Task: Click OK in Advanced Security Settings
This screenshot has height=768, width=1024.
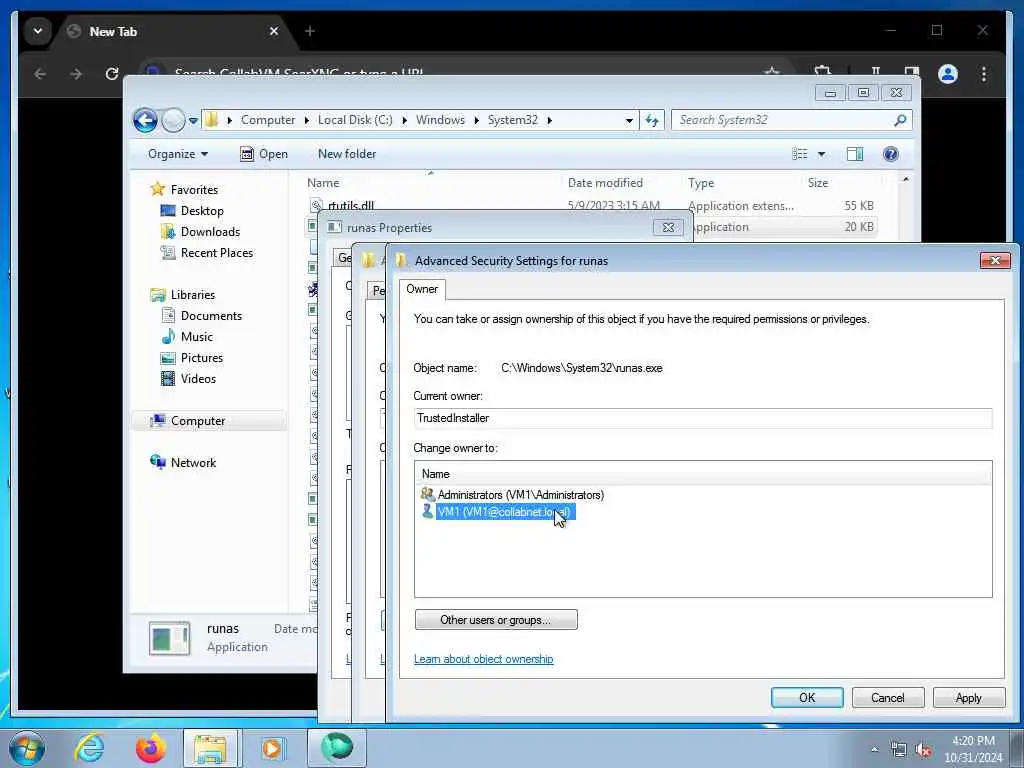Action: (807, 697)
